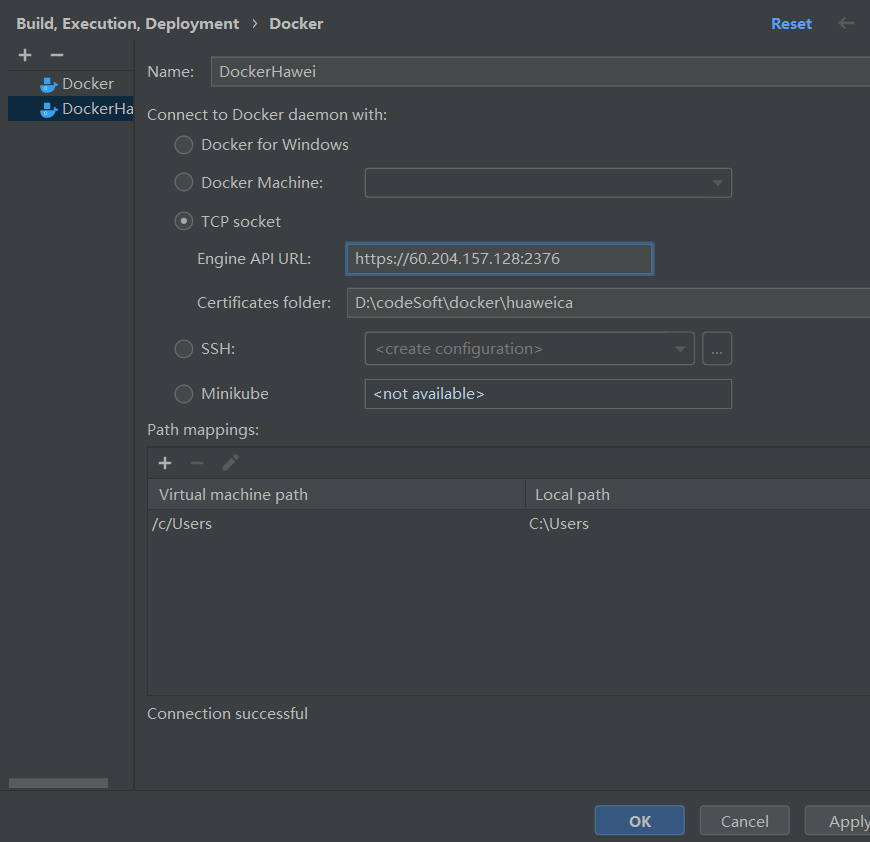Viewport: 870px width, 842px height.
Task: Click the Engine API URL field
Action: tap(499, 259)
